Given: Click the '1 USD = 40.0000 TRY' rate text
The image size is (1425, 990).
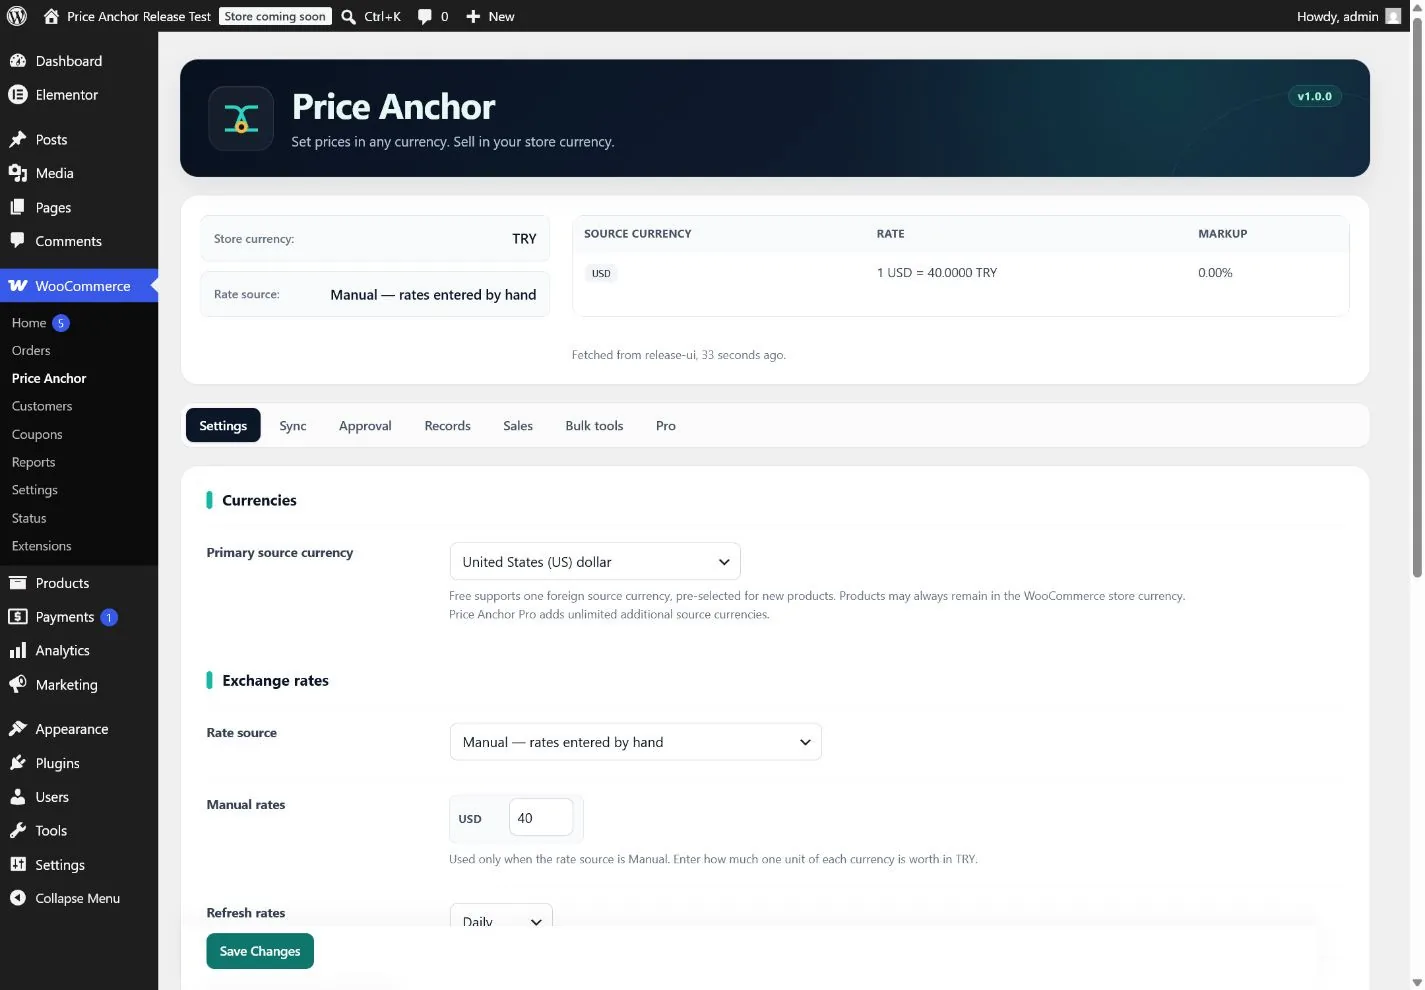Looking at the screenshot, I should pos(937,273).
